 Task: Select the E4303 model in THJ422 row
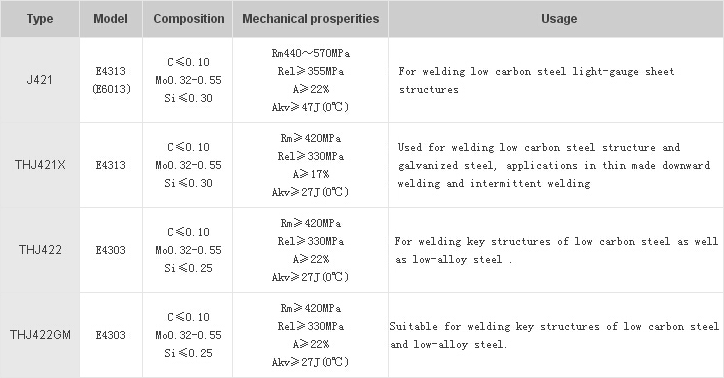[x=110, y=250]
